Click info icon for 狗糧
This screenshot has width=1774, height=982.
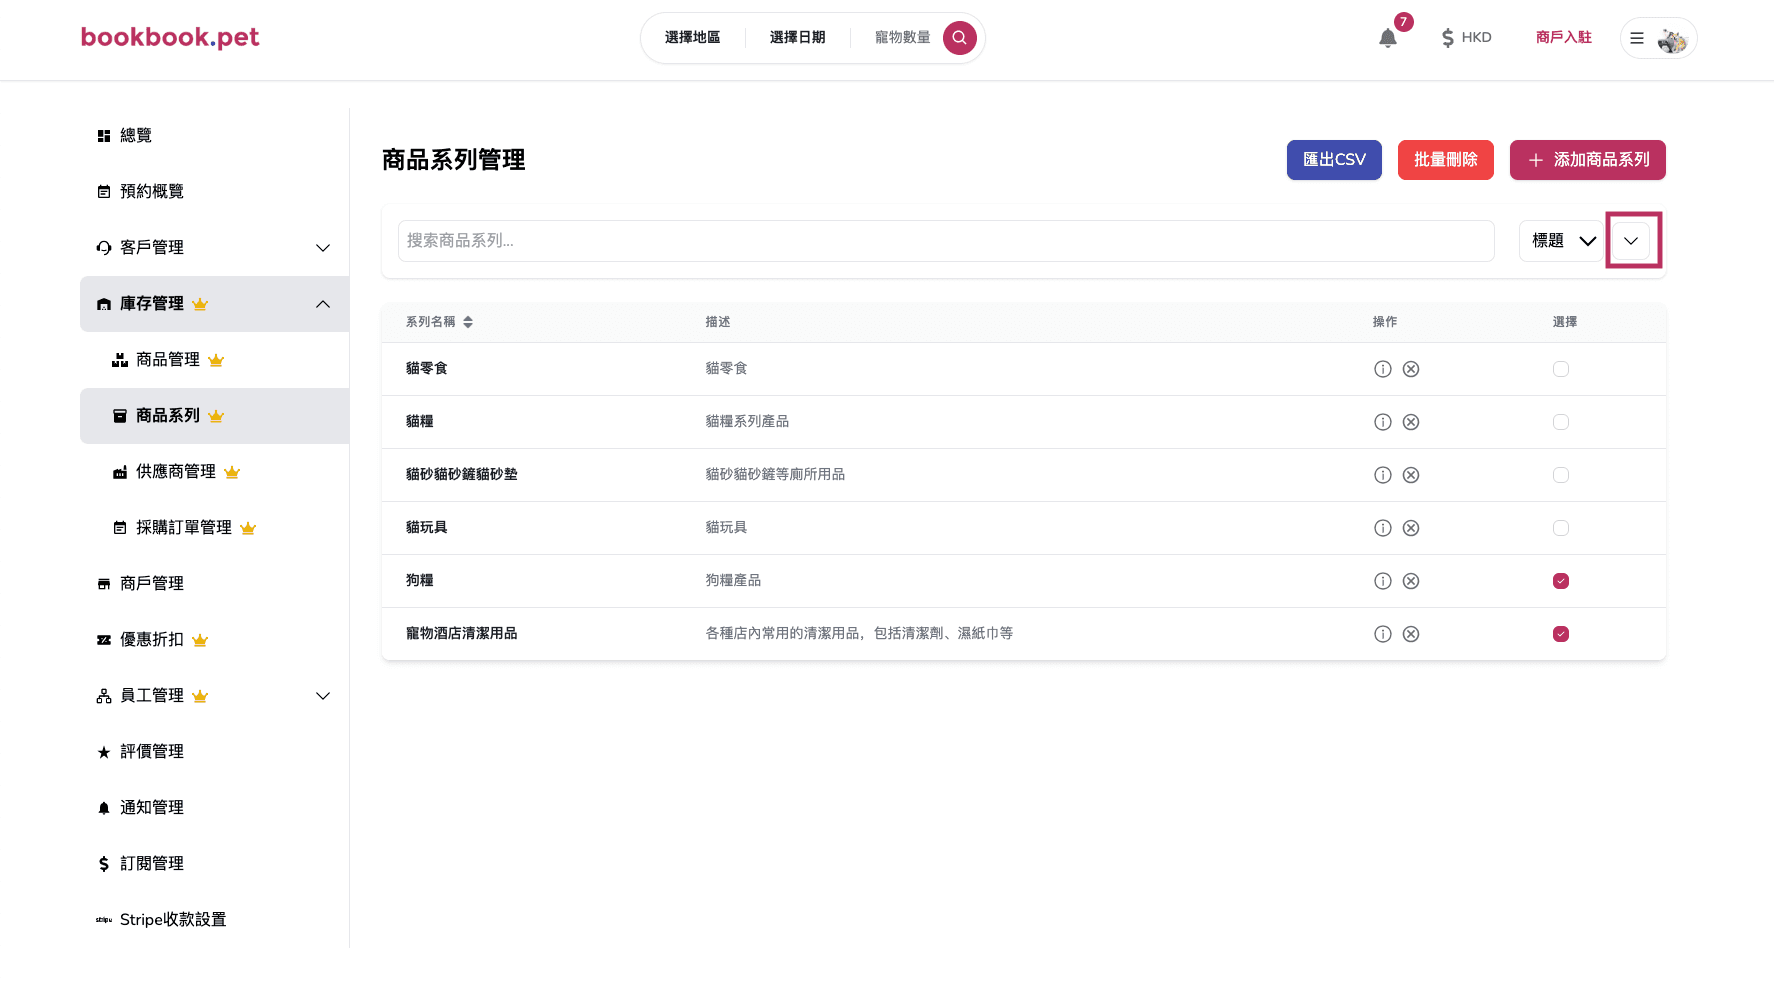click(1383, 581)
